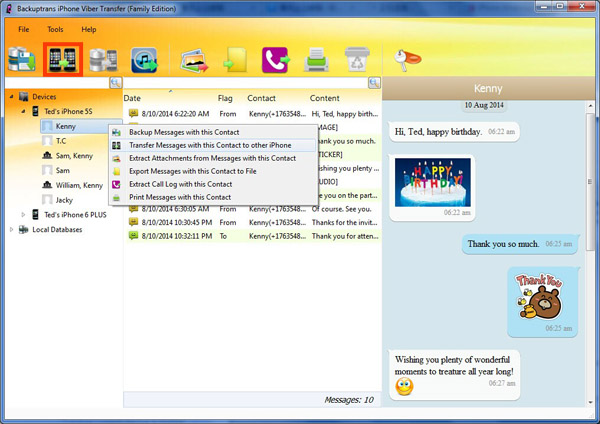Image resolution: width=600 pixels, height=424 pixels.
Task: Select the Sam contact
Action: coord(63,170)
